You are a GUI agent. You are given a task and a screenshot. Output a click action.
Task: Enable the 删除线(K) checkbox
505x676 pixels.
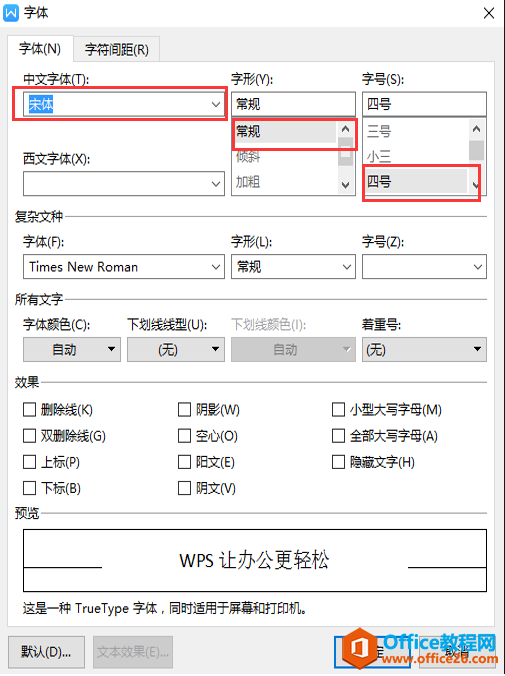click(29, 410)
